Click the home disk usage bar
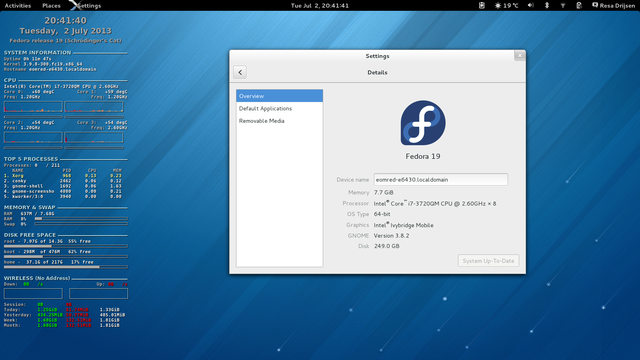The image size is (640, 360). 66,267
